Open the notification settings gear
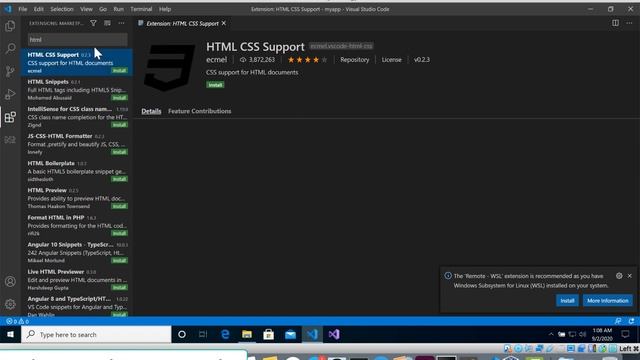This screenshot has width=640, height=360. pyautogui.click(x=619, y=276)
